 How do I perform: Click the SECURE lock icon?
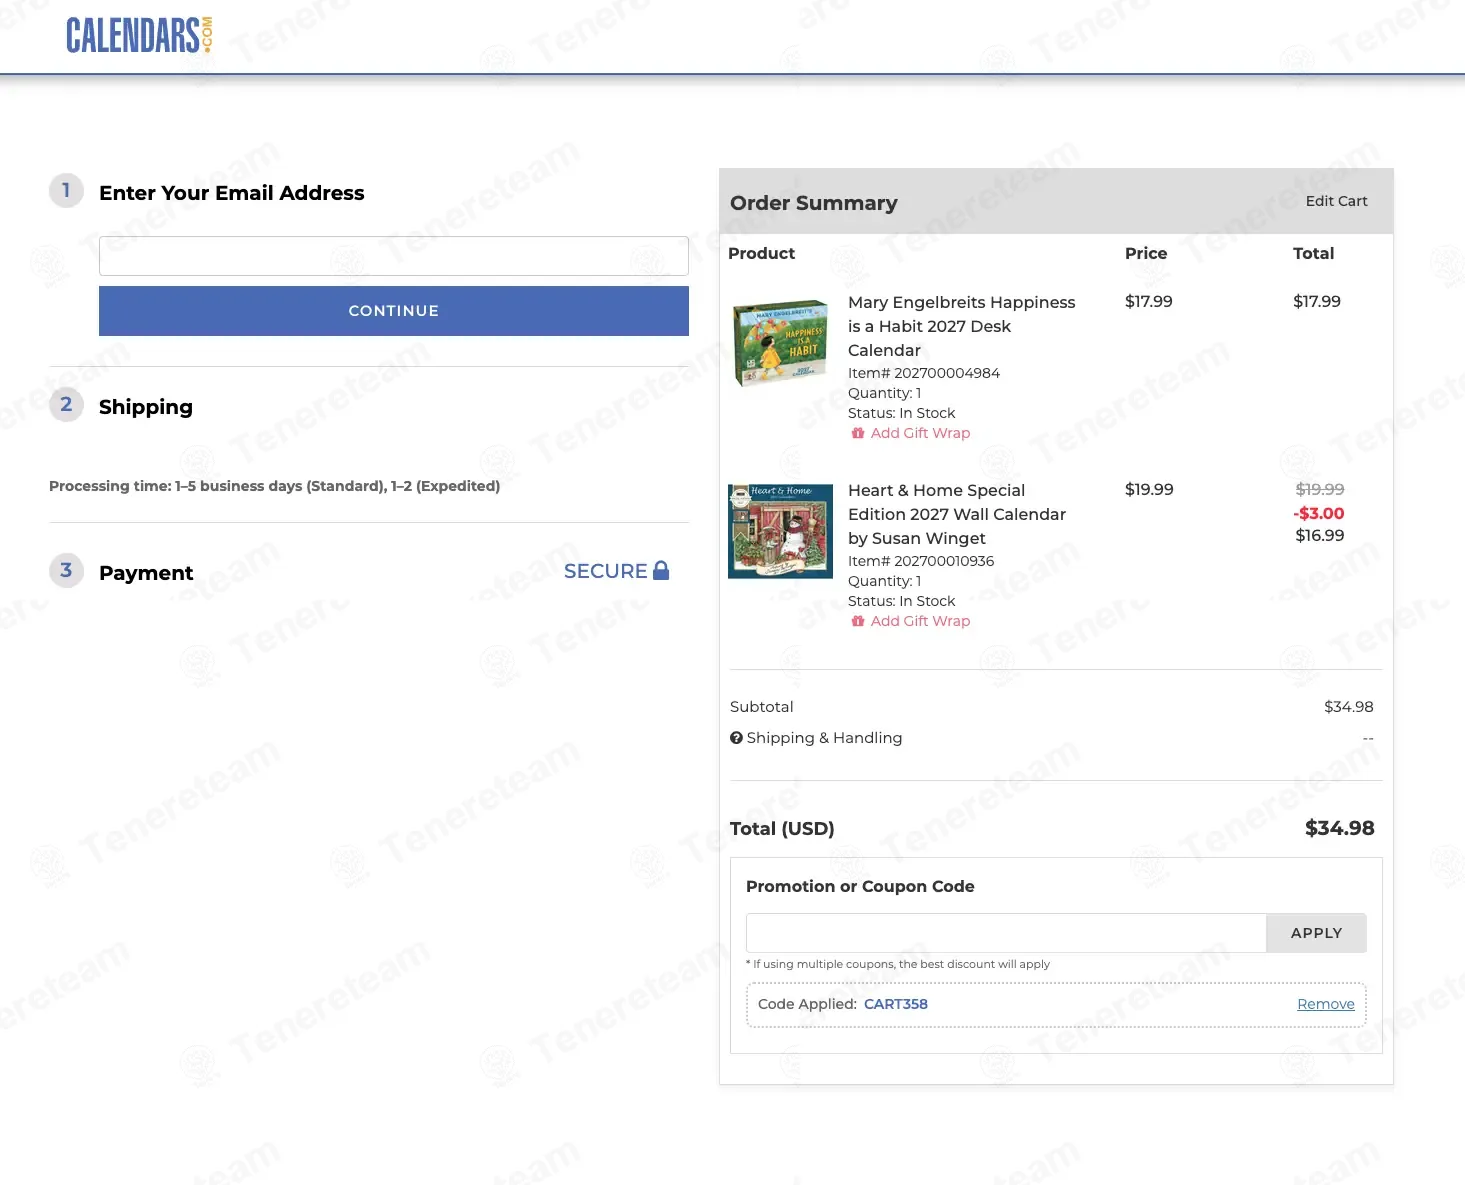click(661, 570)
